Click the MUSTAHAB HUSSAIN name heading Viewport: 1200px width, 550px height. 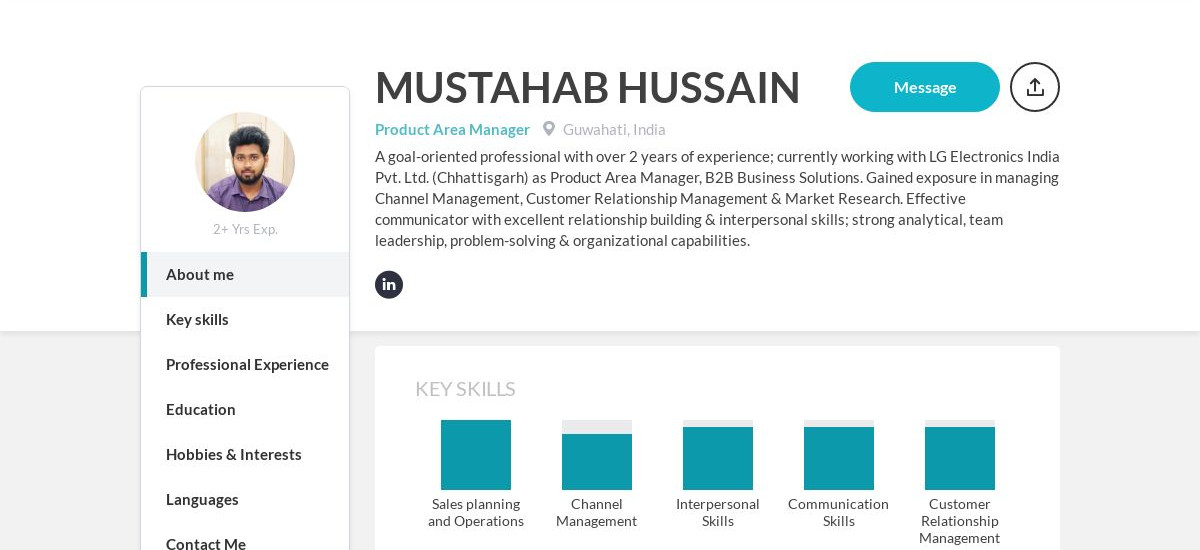click(588, 87)
